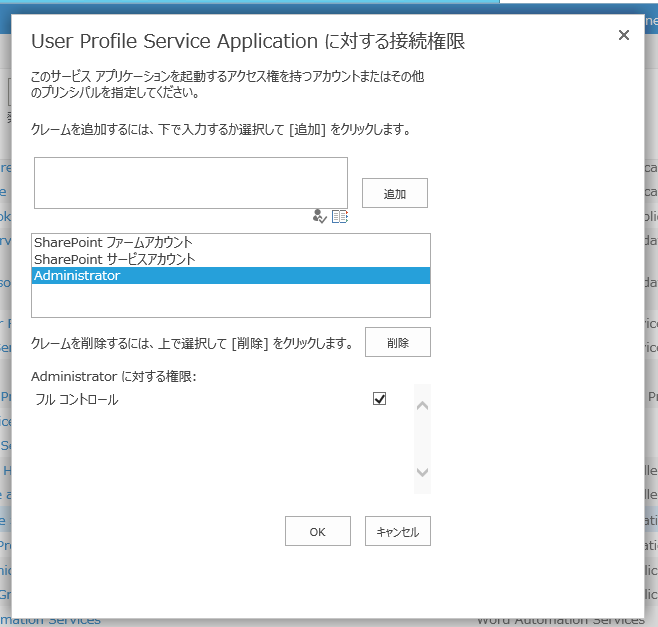Screen dimensions: 658x627
Task: Select Administrator in the accounts list
Action: click(x=231, y=276)
